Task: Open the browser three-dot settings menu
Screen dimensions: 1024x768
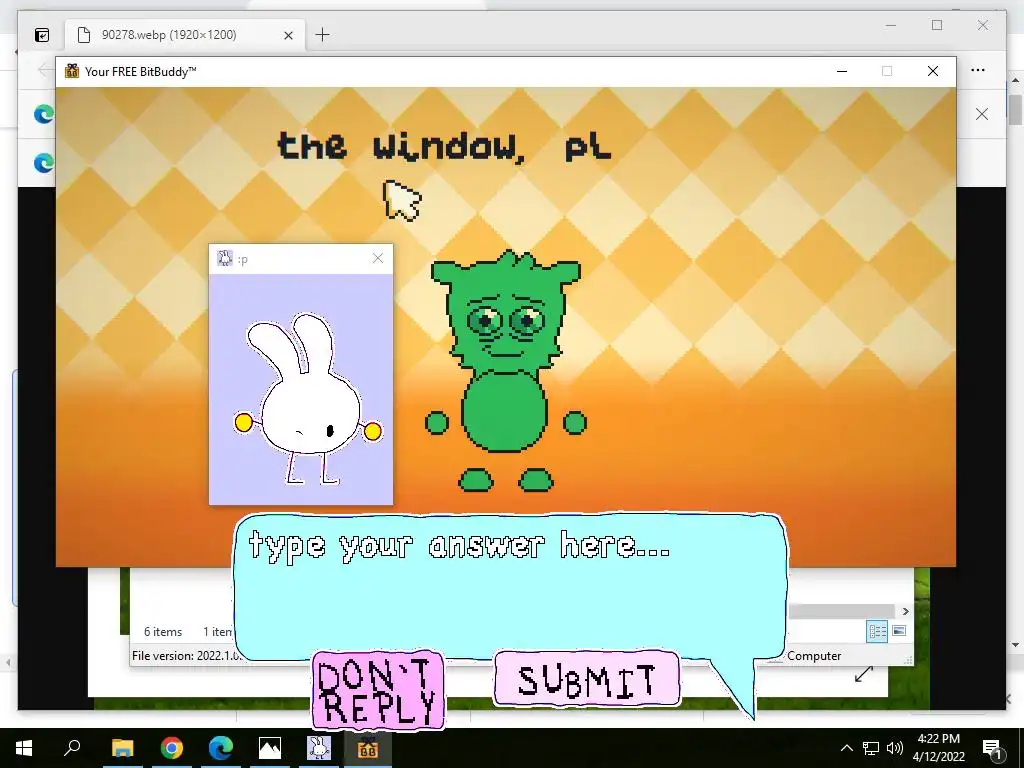Action: point(978,70)
